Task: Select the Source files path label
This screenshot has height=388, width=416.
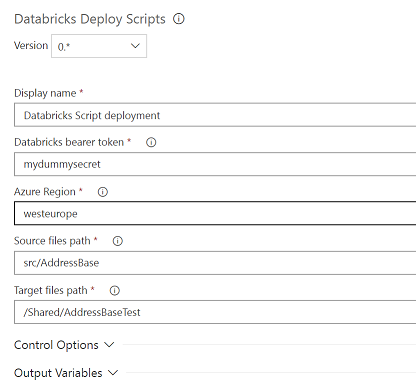Action: pos(52,241)
